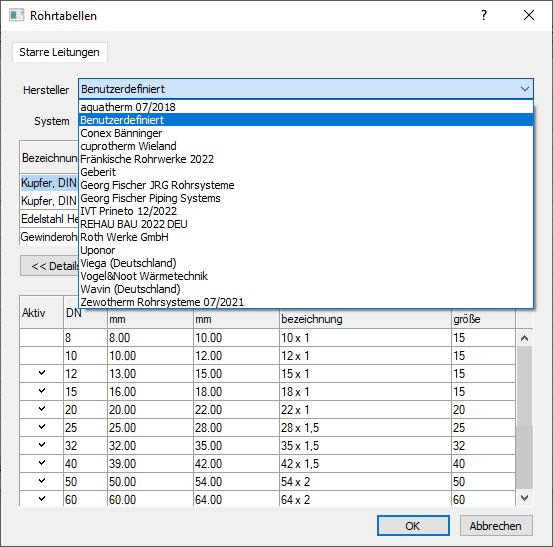Toggle Aktiv checkmark for DN 15 row

pyautogui.click(x=42, y=391)
